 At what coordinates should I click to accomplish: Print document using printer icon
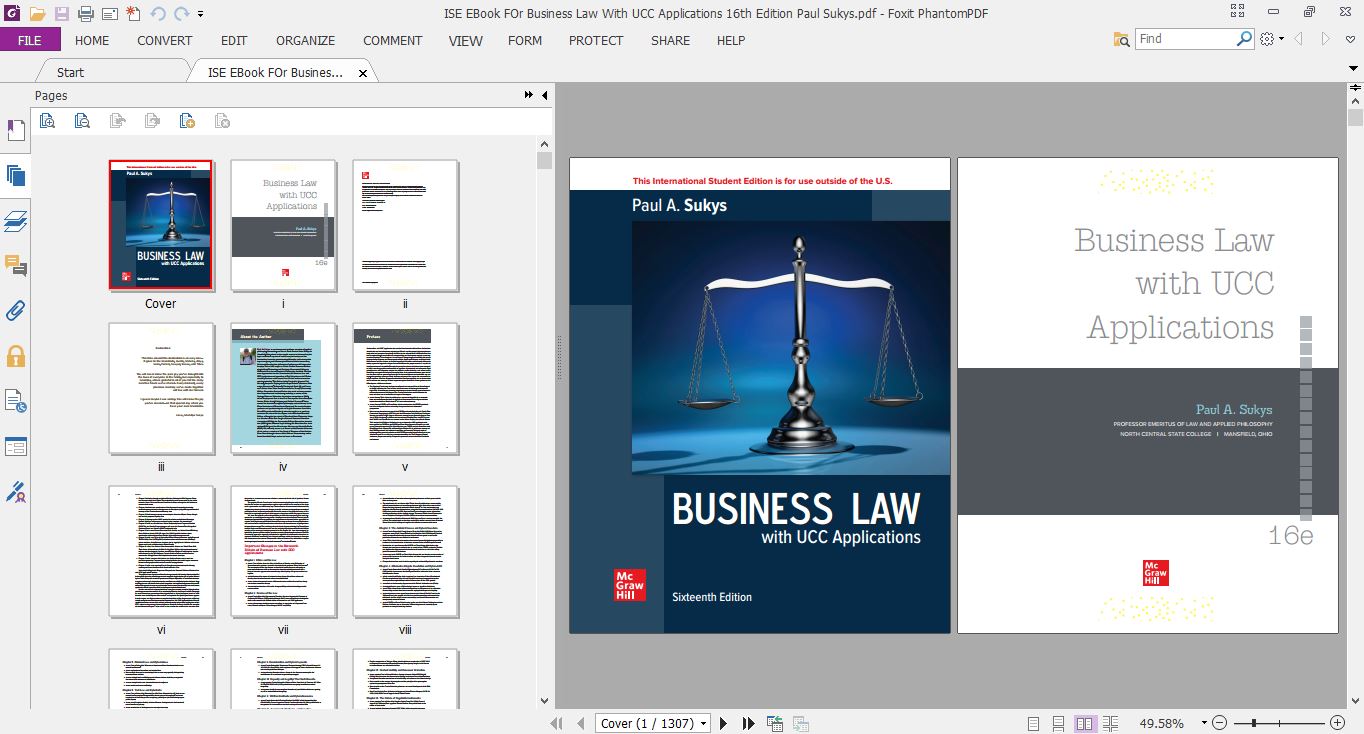(86, 13)
